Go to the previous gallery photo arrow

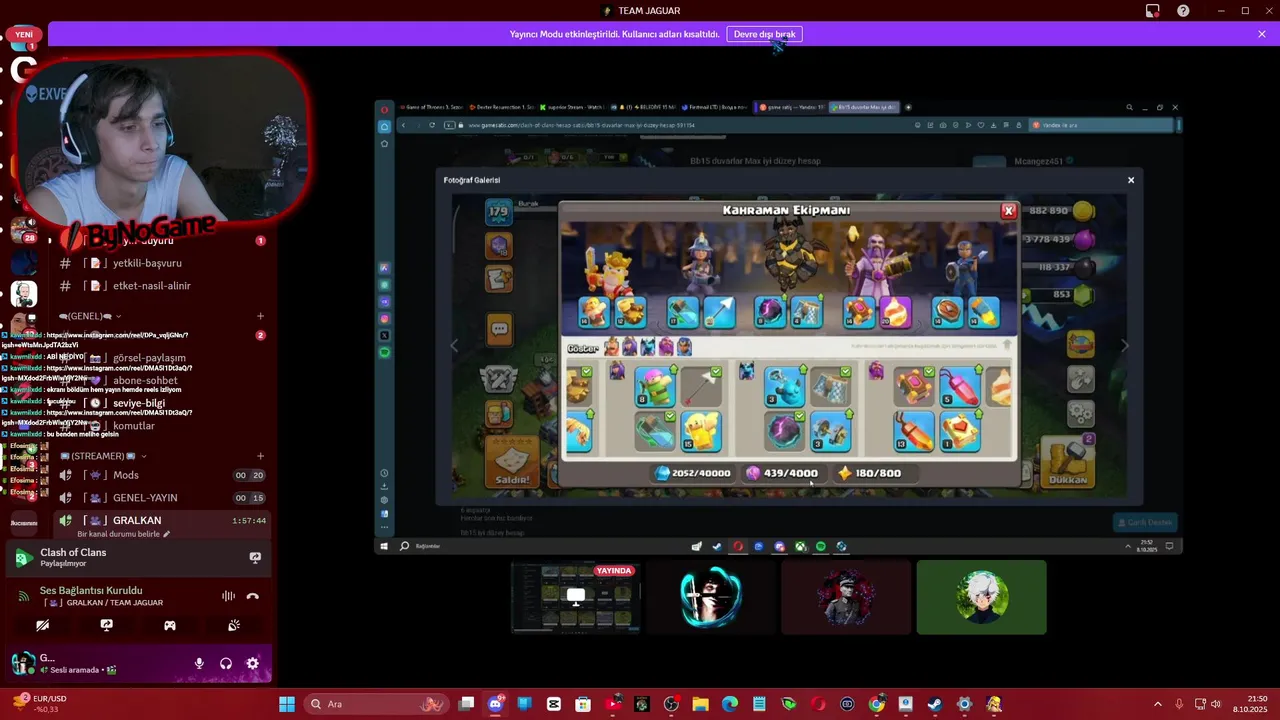click(x=454, y=346)
